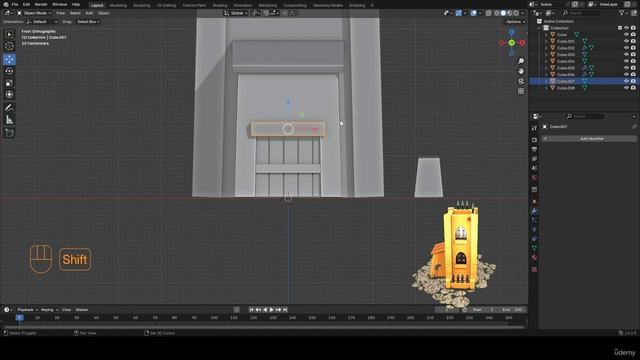Disable render for Cube.002 camera icon
Screen dimensions: 640x360
[x=633, y=48]
